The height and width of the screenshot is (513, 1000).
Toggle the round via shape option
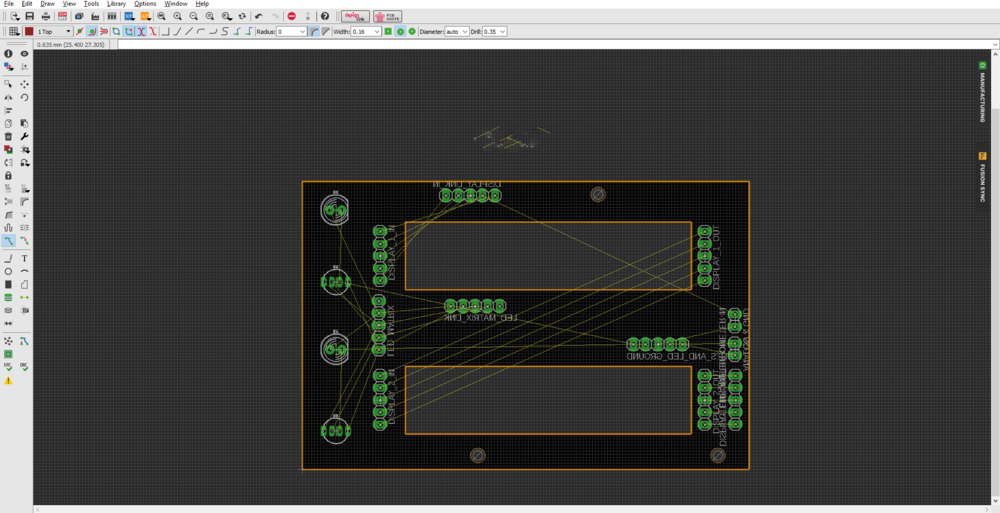400,32
